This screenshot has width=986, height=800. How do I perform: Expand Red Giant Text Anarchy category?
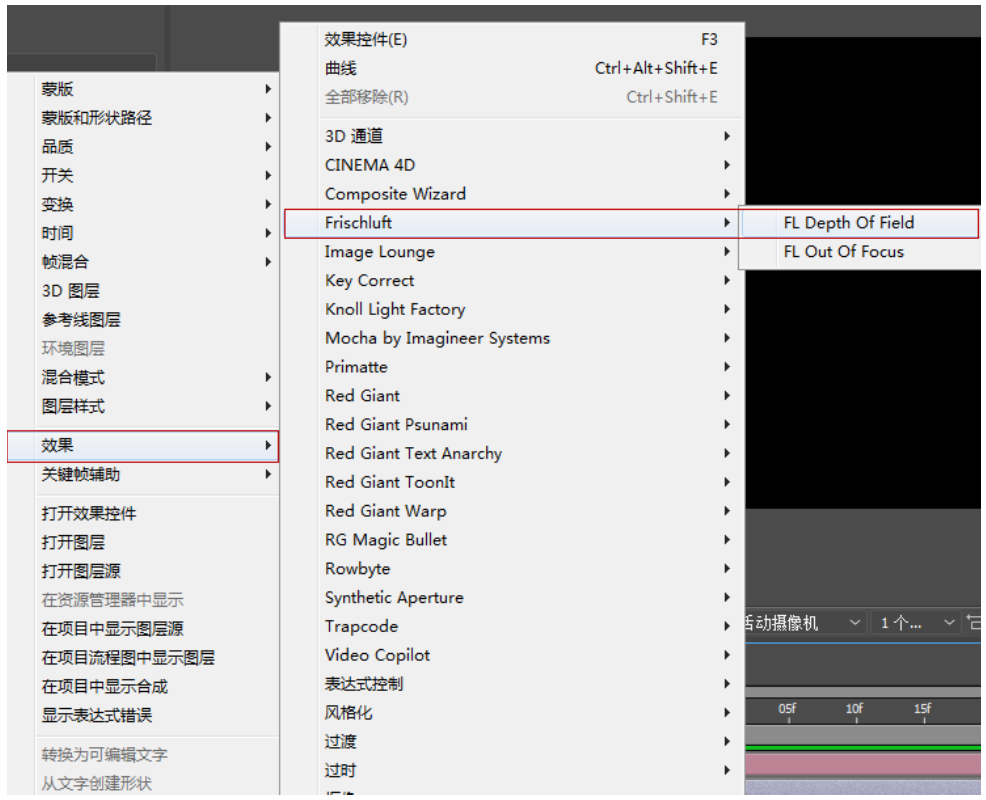tap(512, 453)
